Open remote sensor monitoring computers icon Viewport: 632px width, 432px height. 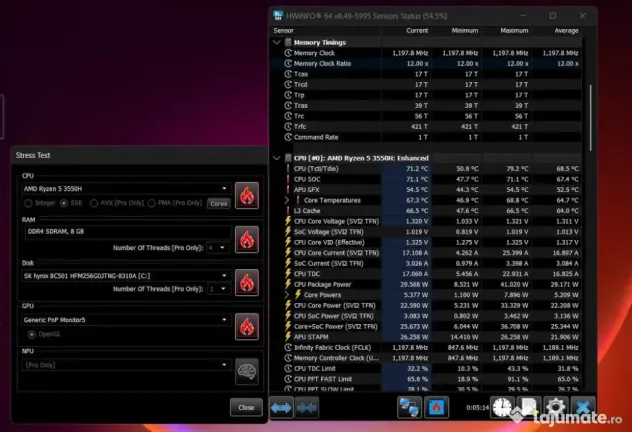tap(410, 407)
